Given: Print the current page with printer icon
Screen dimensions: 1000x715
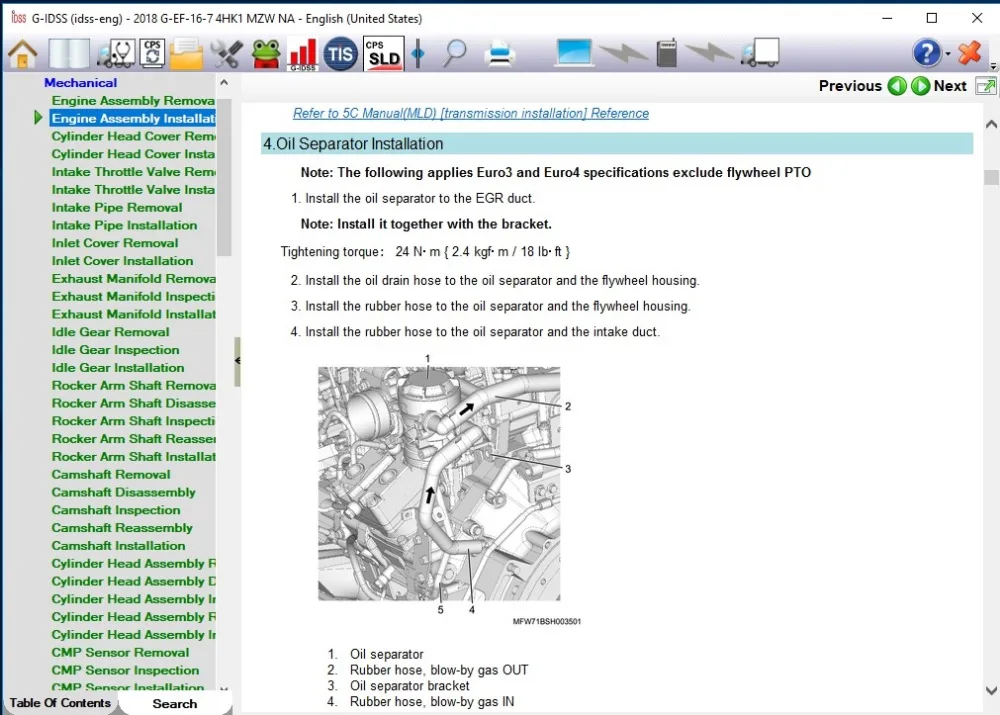Looking at the screenshot, I should coord(499,54).
